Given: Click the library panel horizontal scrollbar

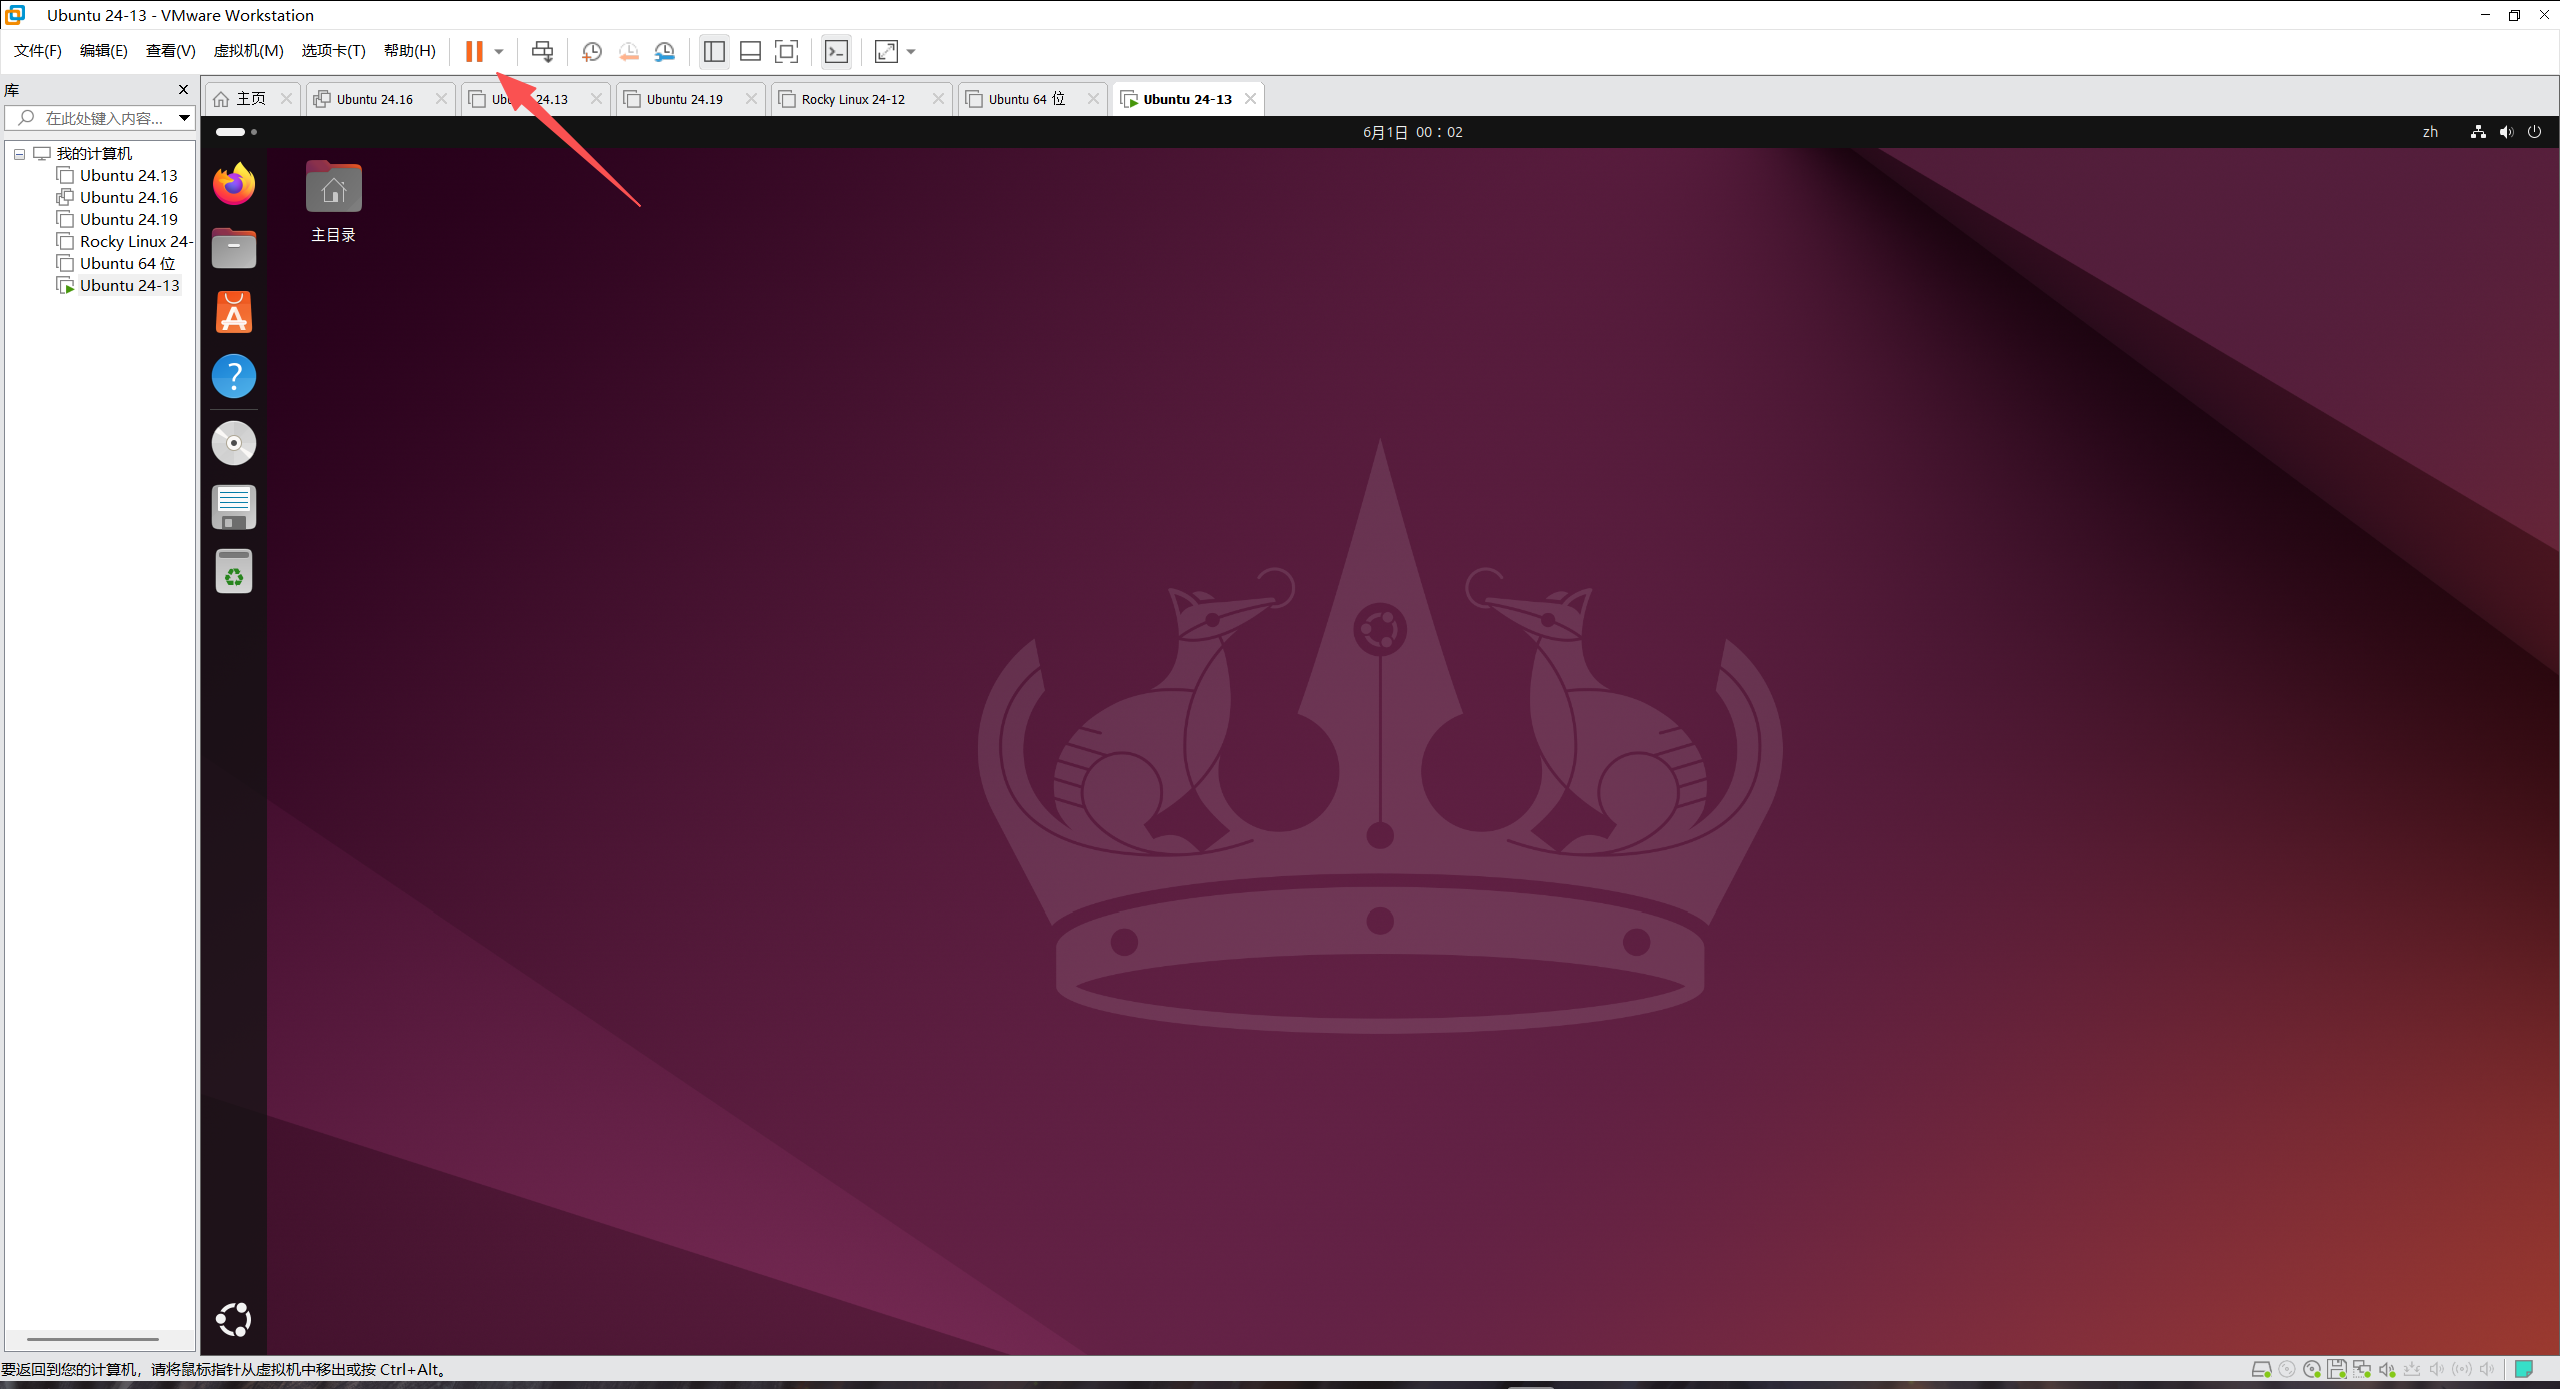Looking at the screenshot, I should point(93,1339).
